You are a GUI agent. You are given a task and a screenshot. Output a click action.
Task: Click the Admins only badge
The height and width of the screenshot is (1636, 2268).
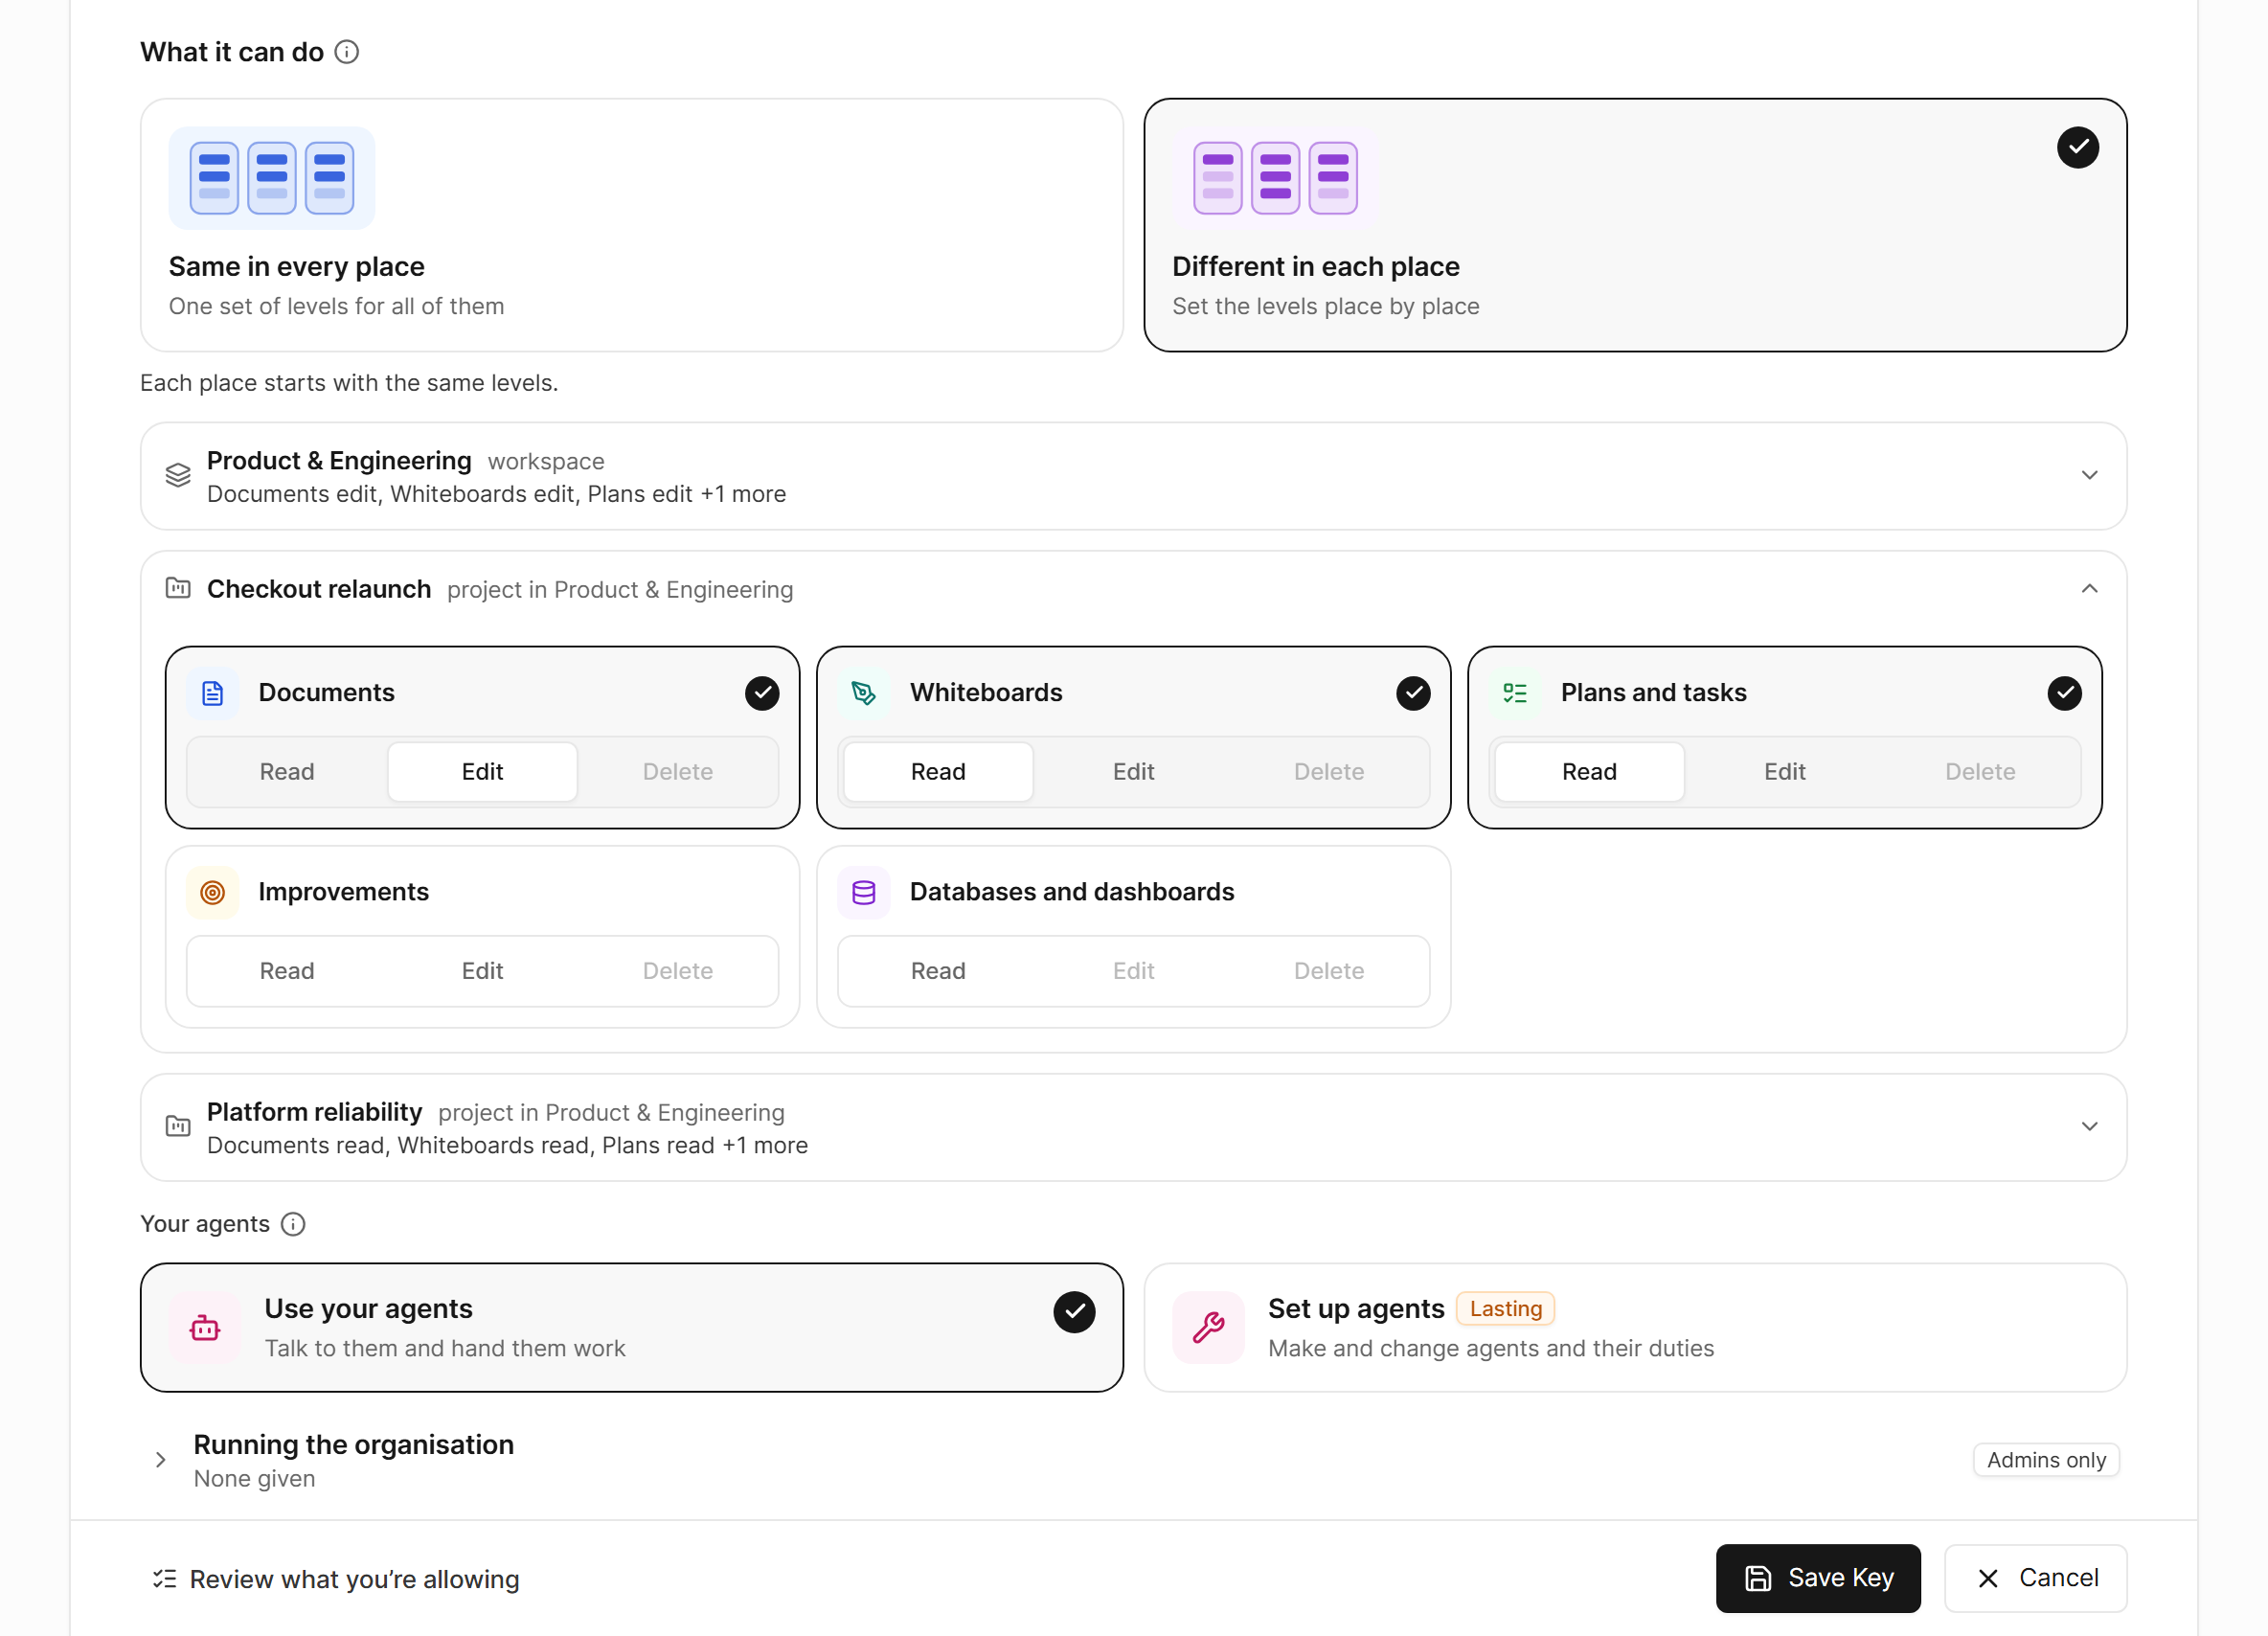pos(2046,1460)
